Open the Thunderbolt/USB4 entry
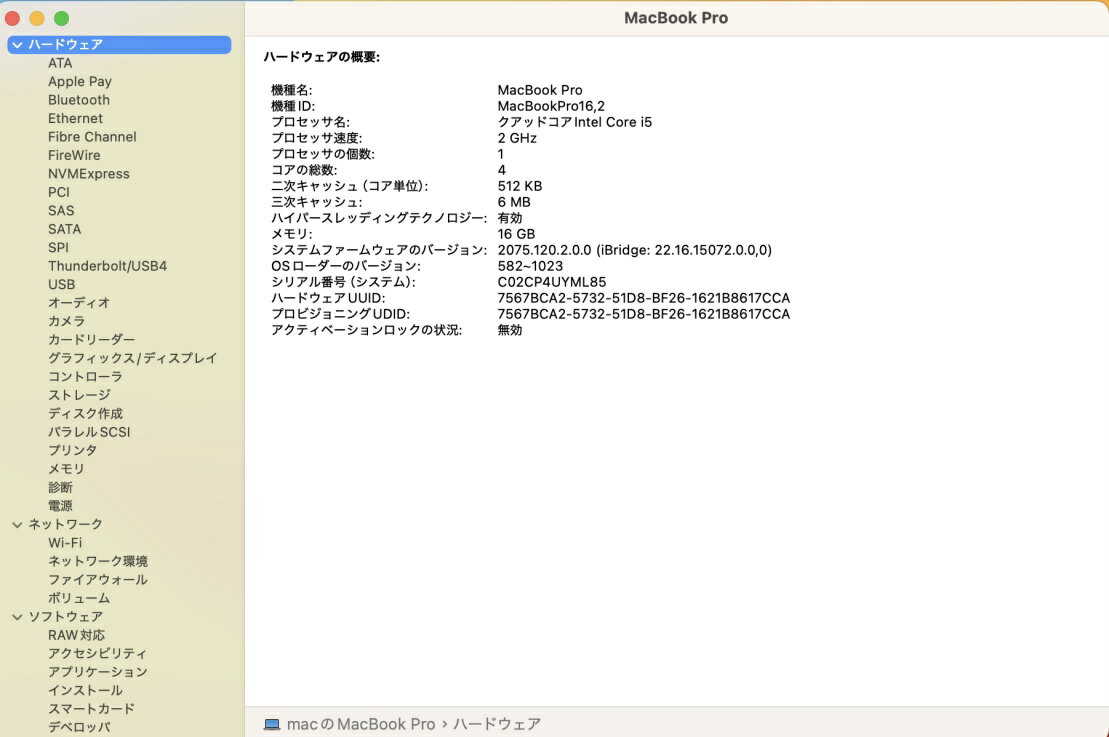 107,266
